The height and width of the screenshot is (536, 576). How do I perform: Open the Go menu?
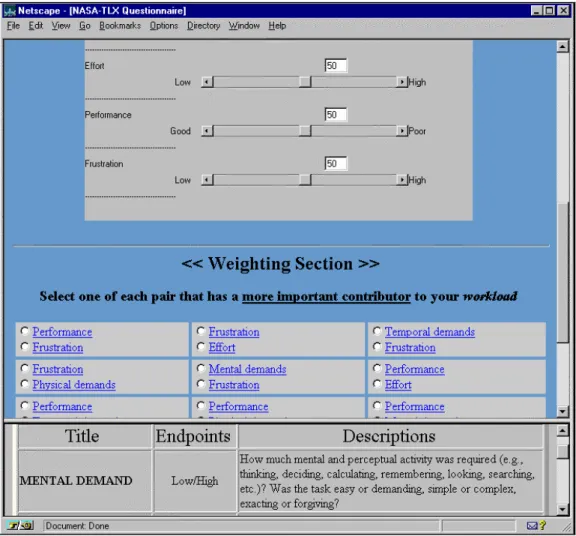point(84,26)
